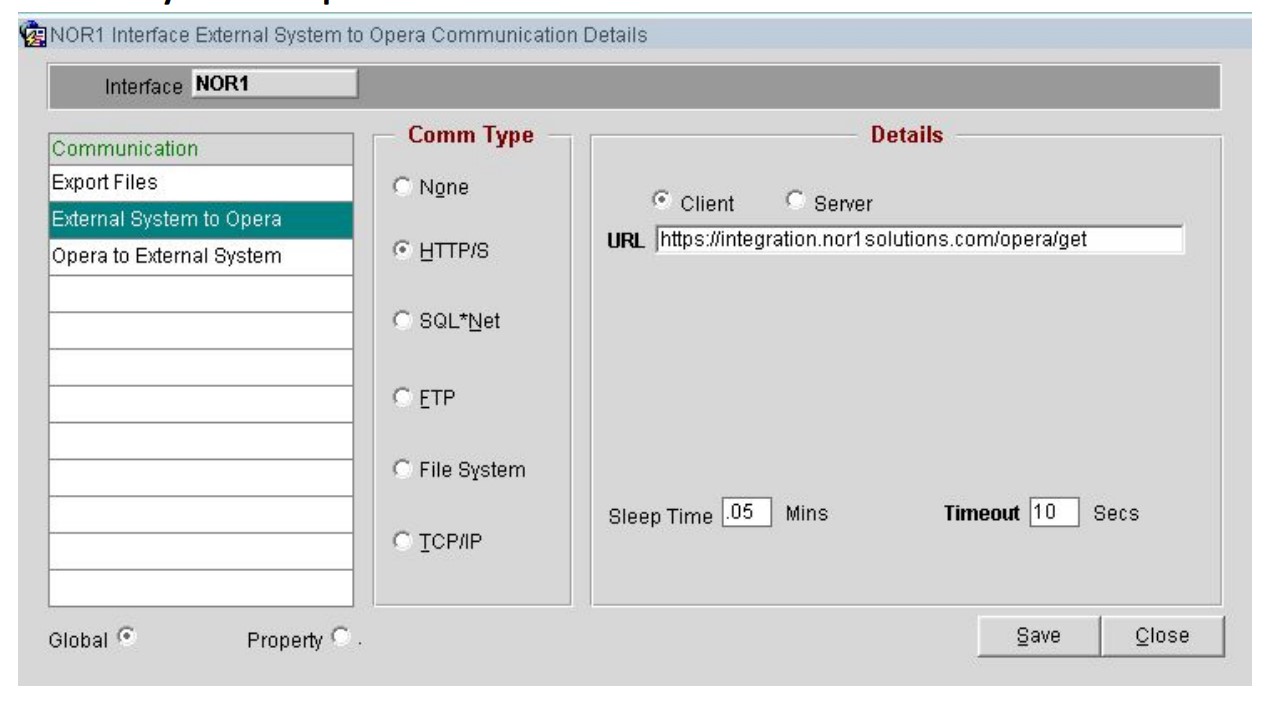Switch to Server mode radio button
Screen dimensions: 1268x704
coord(795,201)
